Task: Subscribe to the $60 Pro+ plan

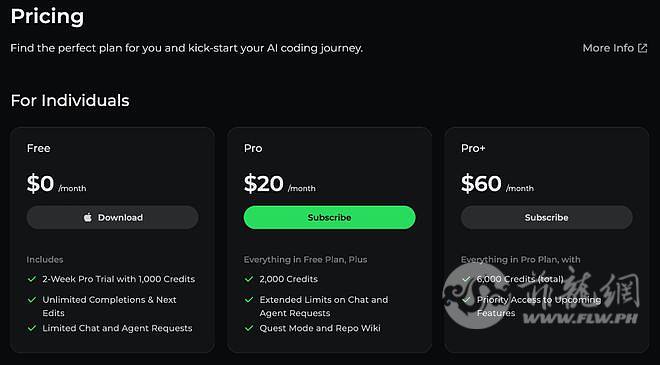Action: [x=547, y=218]
